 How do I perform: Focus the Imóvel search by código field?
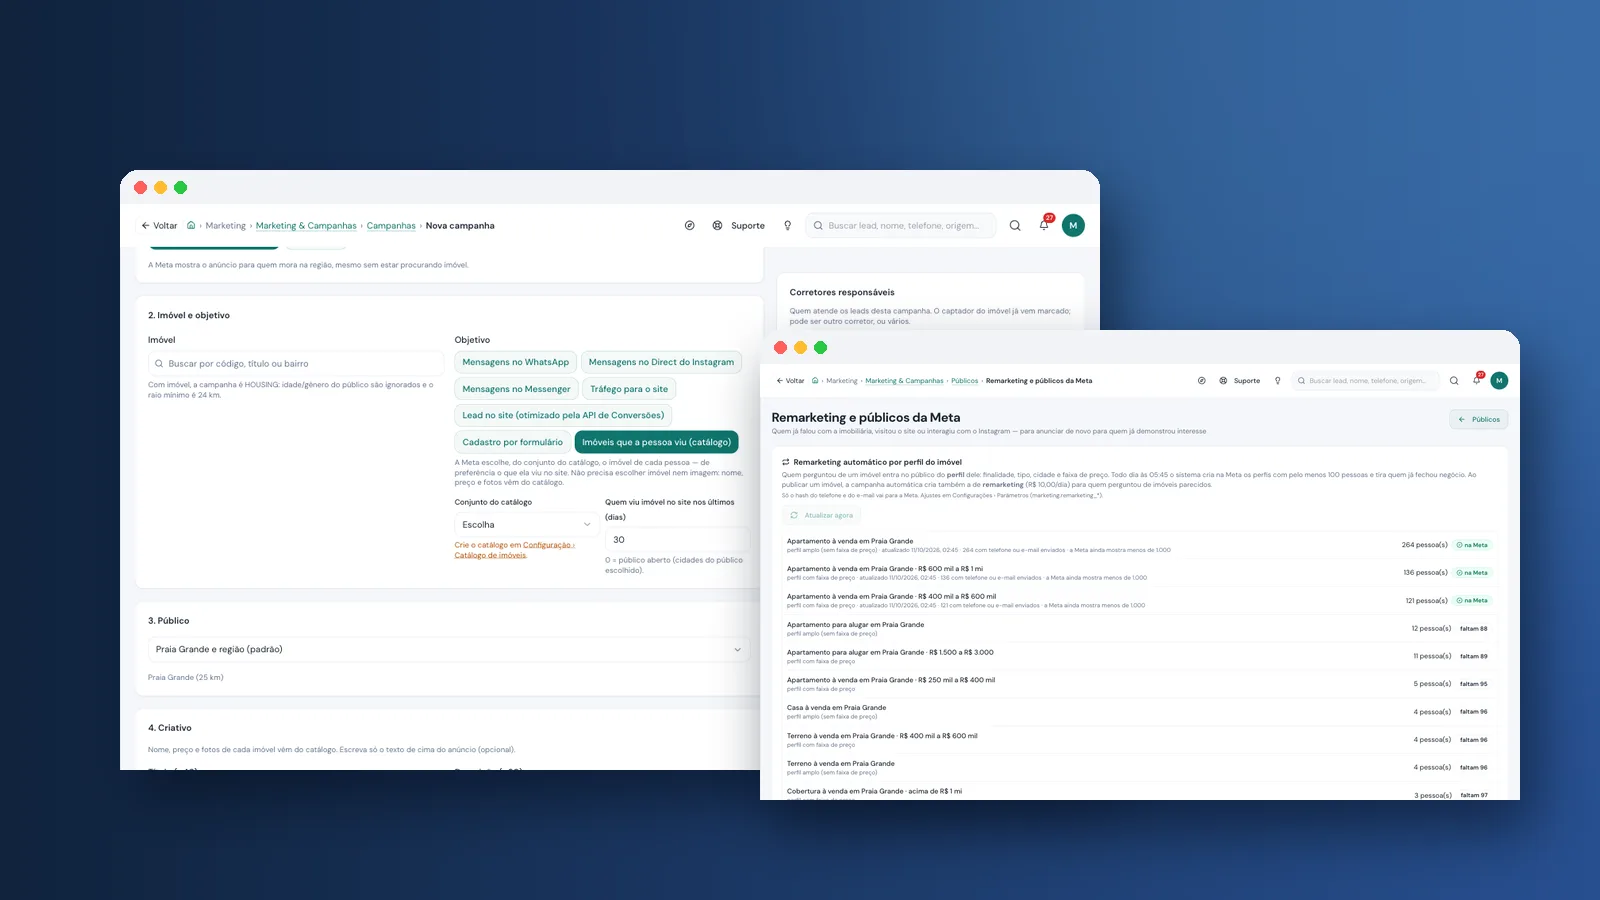click(x=295, y=364)
